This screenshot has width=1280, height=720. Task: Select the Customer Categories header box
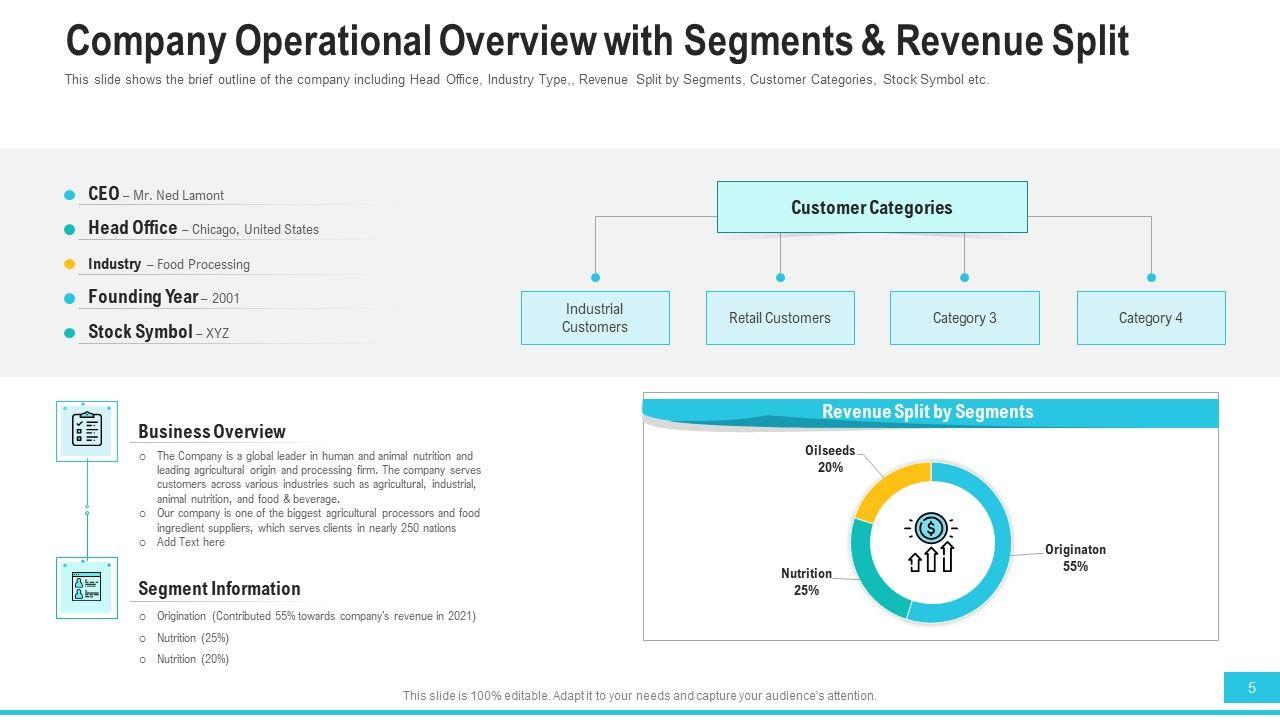pos(872,207)
